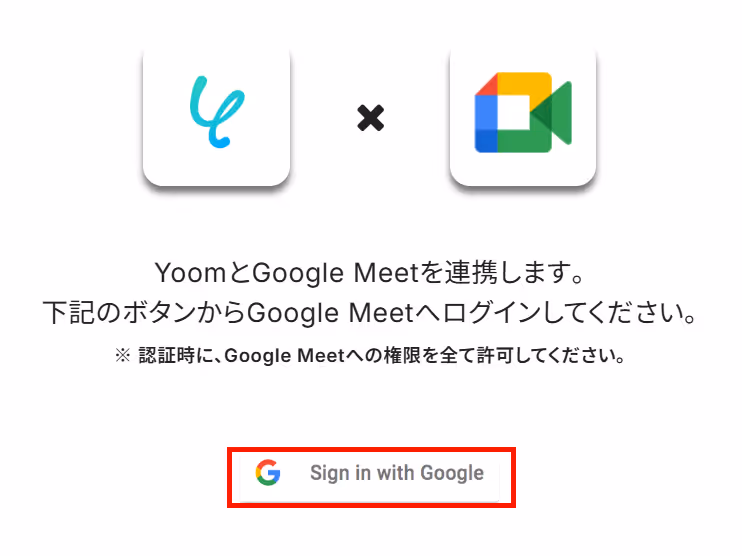Select the white Yoom logo card
742x556 pixels.
click(x=216, y=117)
